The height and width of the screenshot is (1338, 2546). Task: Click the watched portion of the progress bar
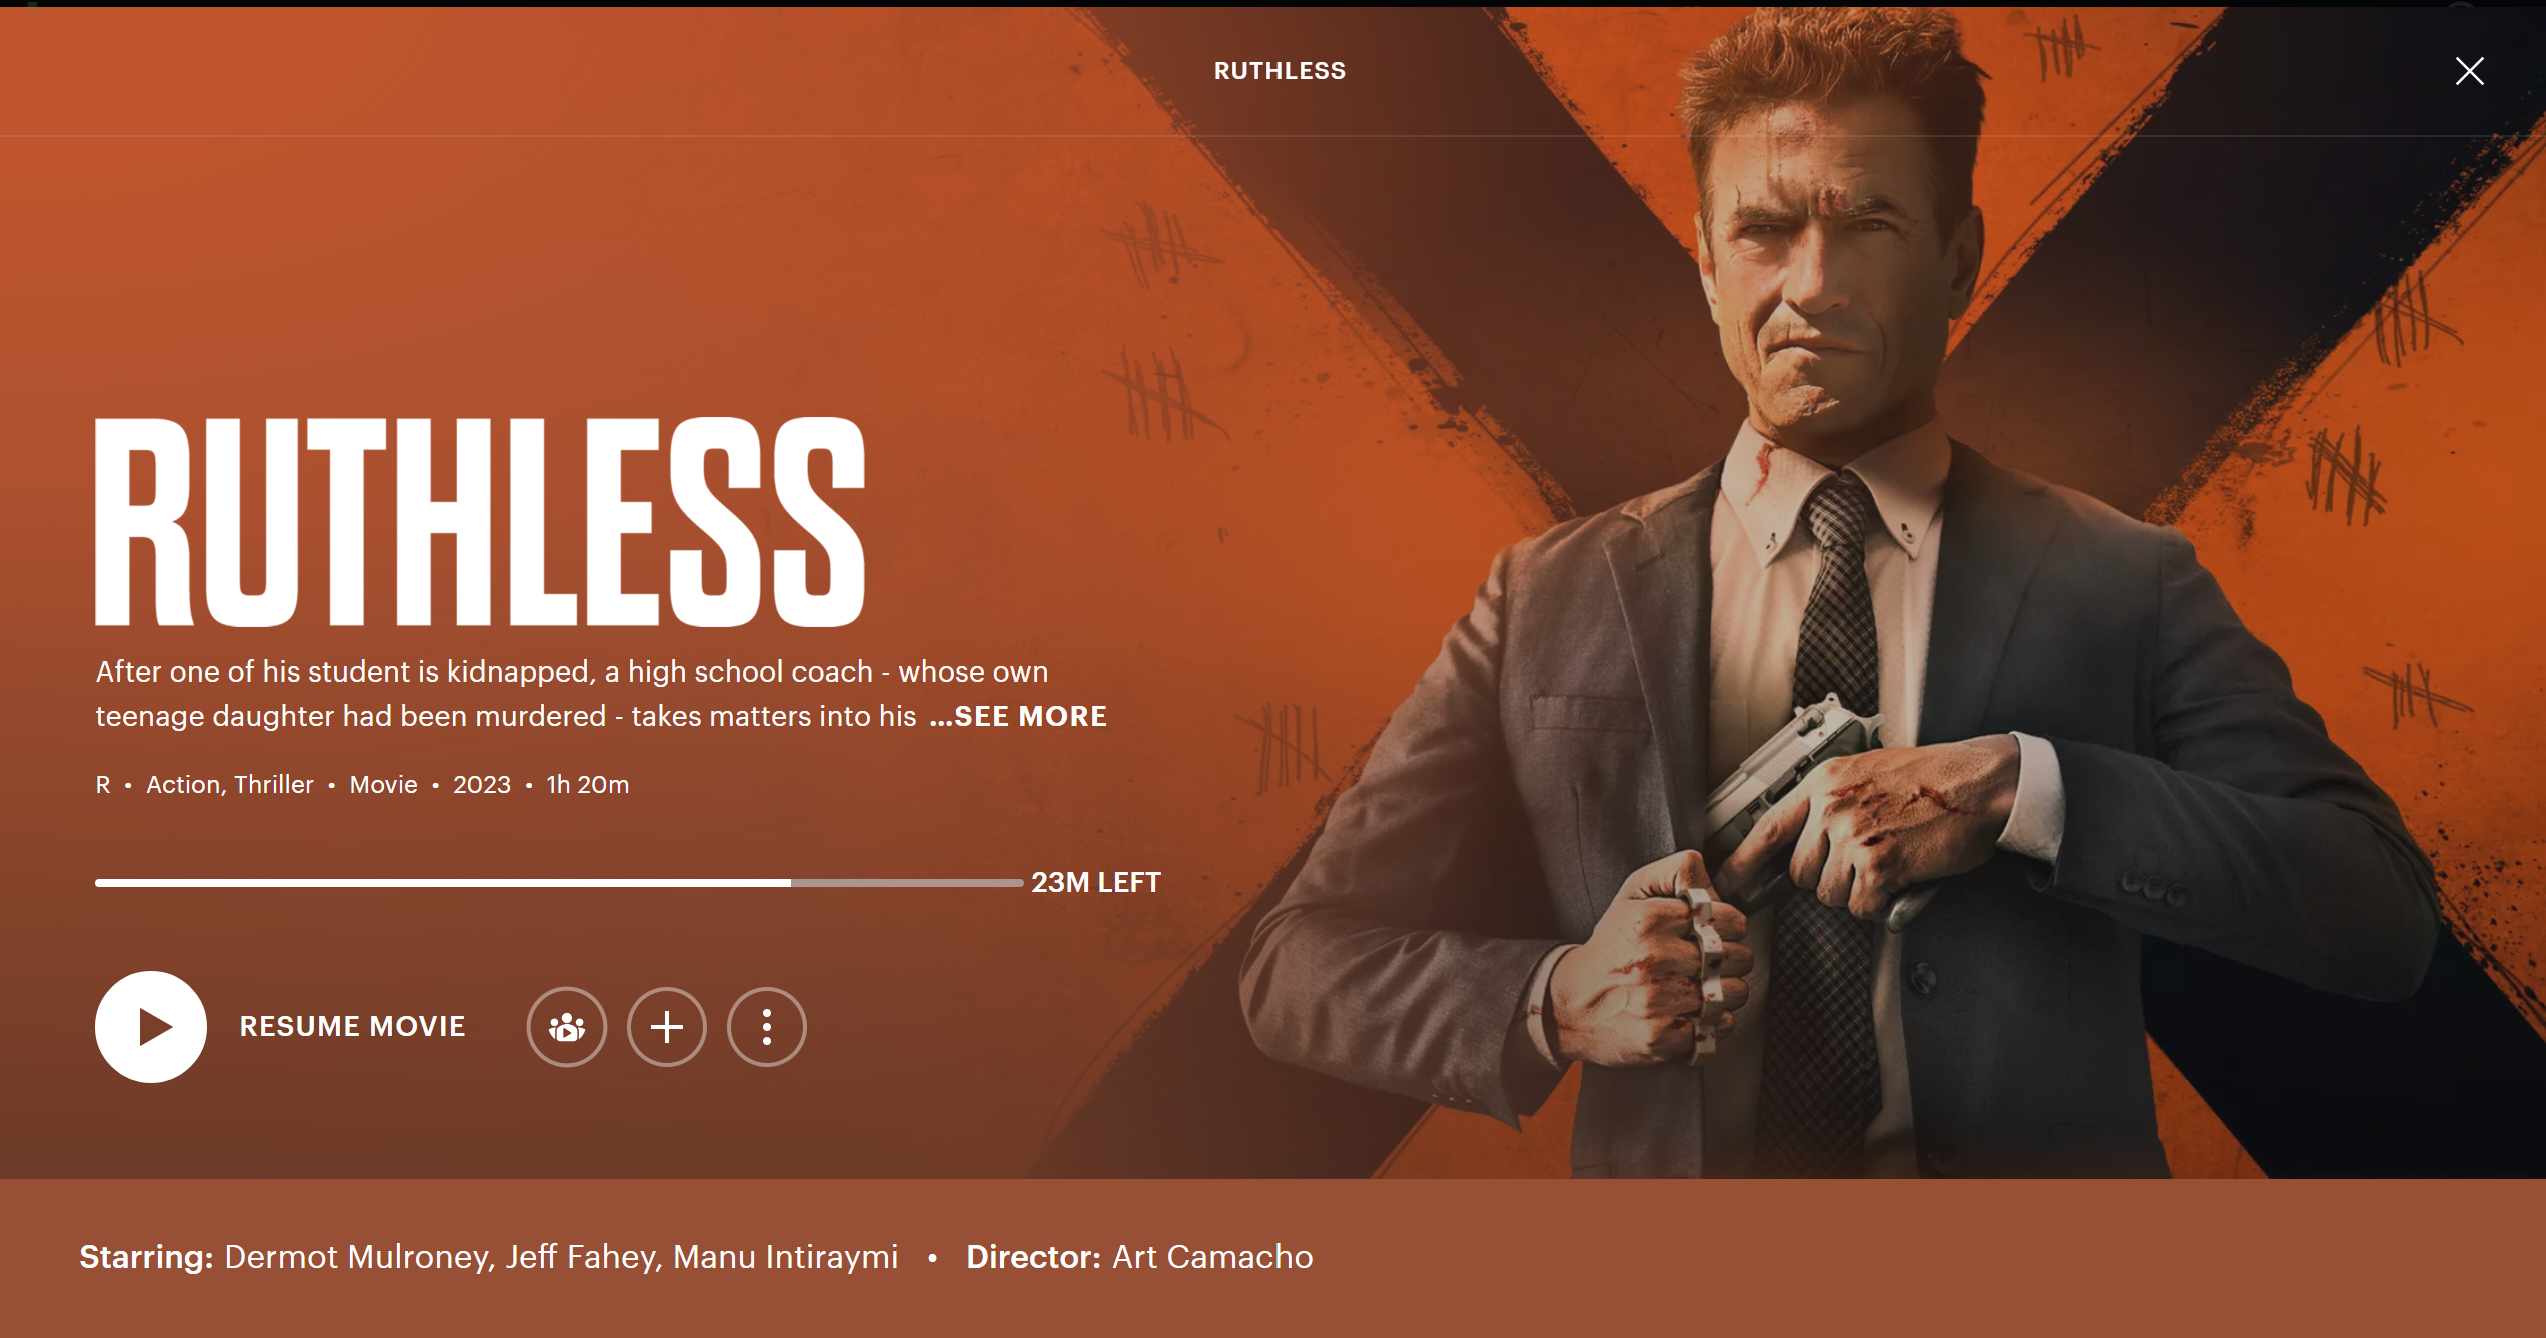tap(443, 883)
